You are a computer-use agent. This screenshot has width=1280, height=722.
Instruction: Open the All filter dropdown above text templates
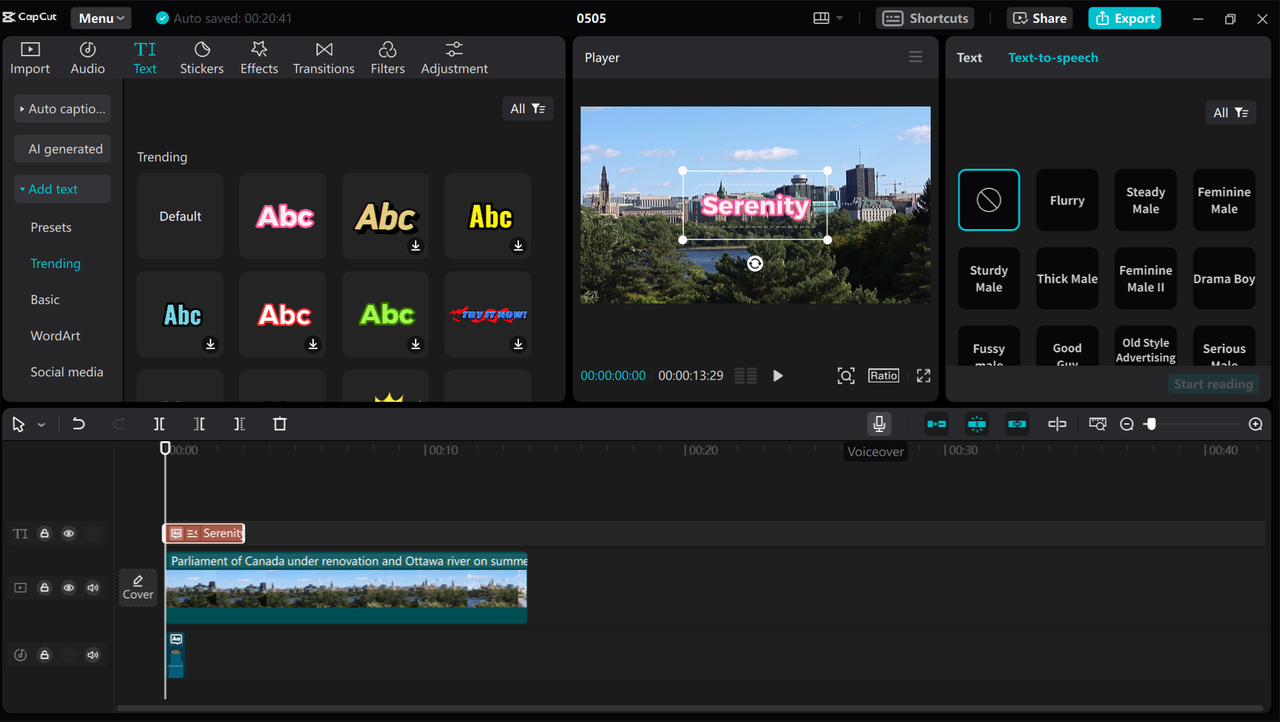coord(527,108)
